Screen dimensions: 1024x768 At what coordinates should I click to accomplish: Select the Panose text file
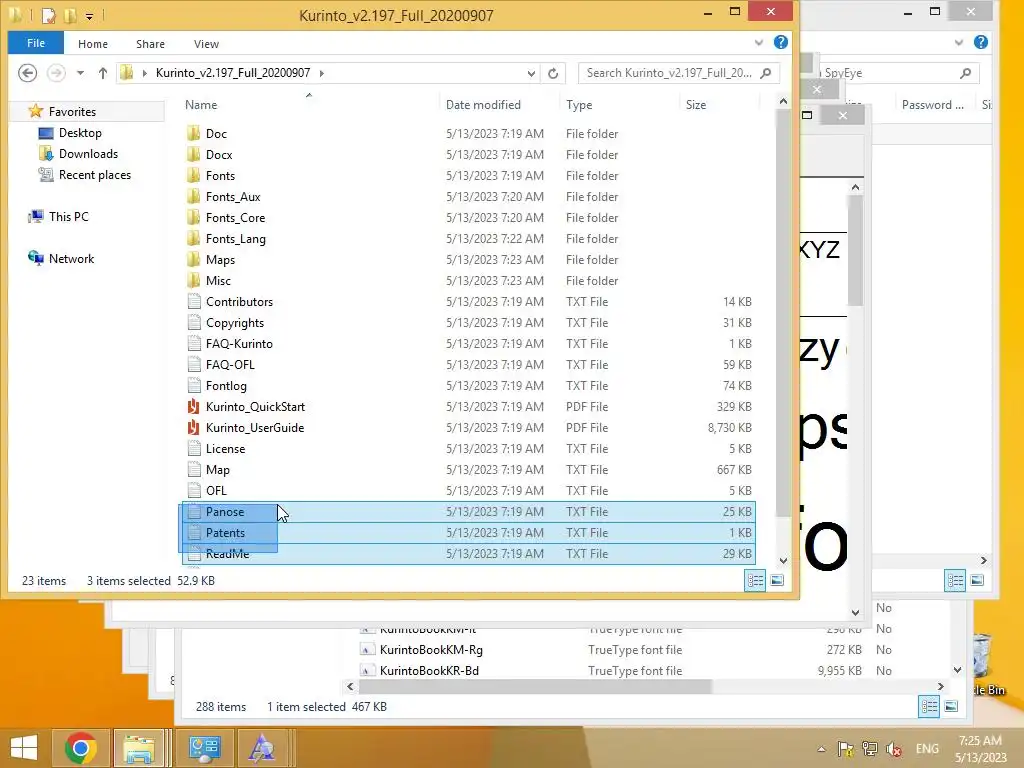tap(225, 512)
